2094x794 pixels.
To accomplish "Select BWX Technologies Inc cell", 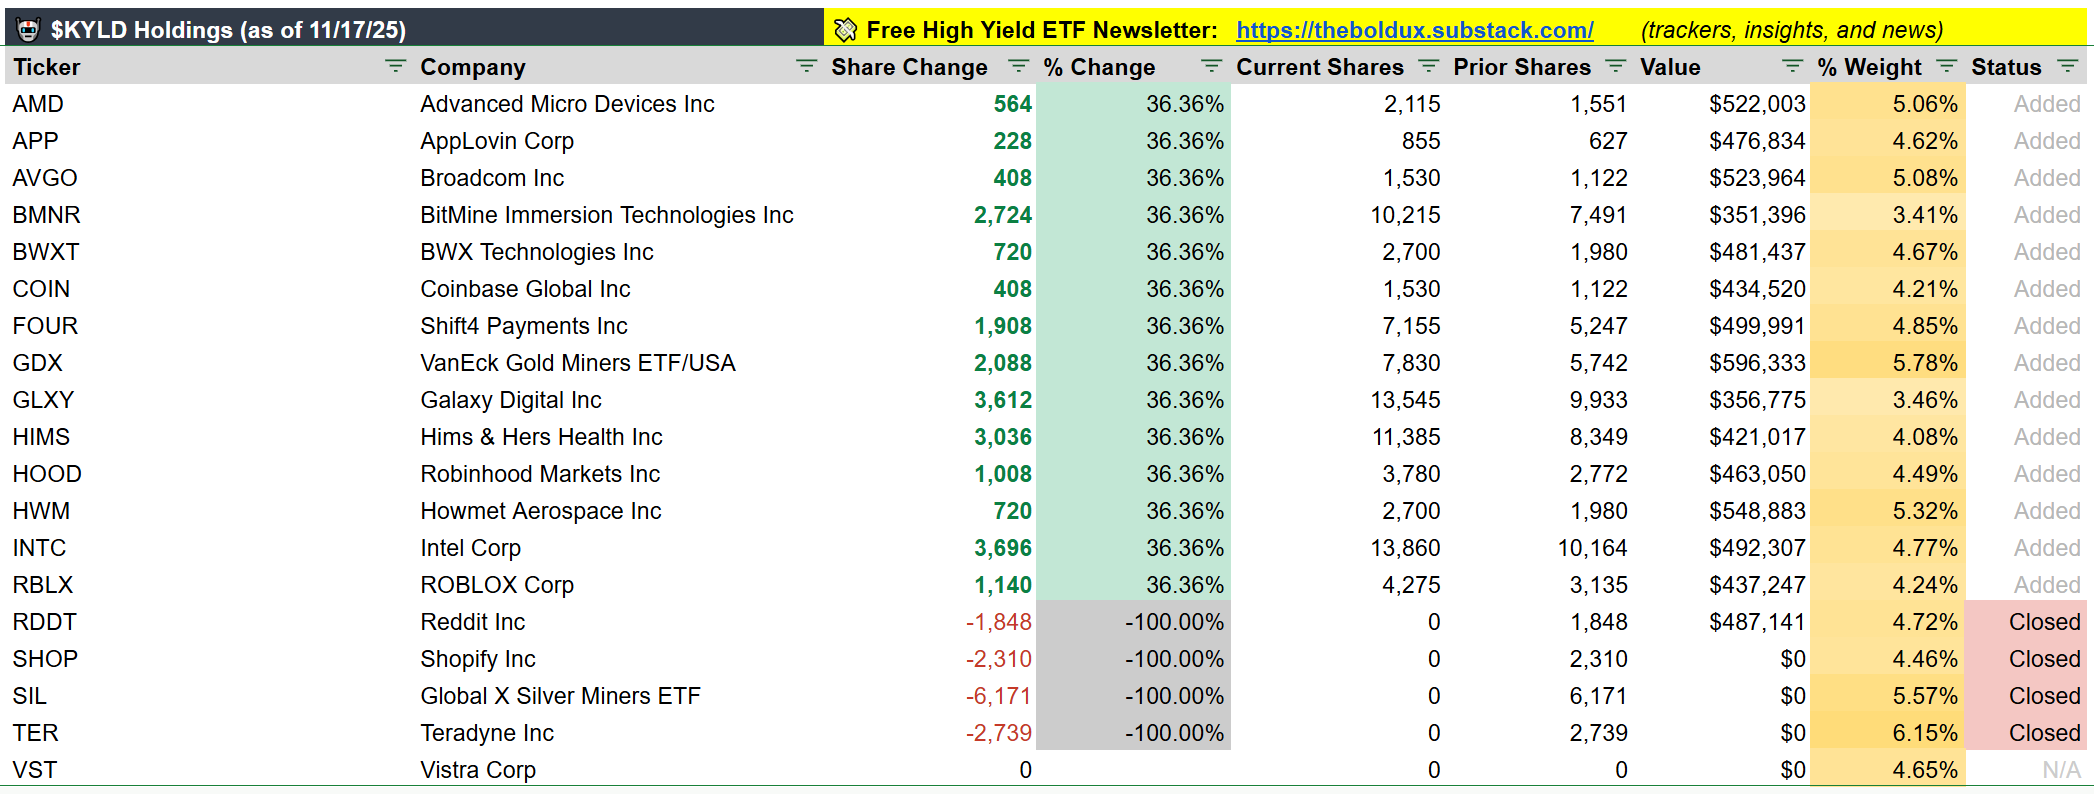I will (x=618, y=252).
